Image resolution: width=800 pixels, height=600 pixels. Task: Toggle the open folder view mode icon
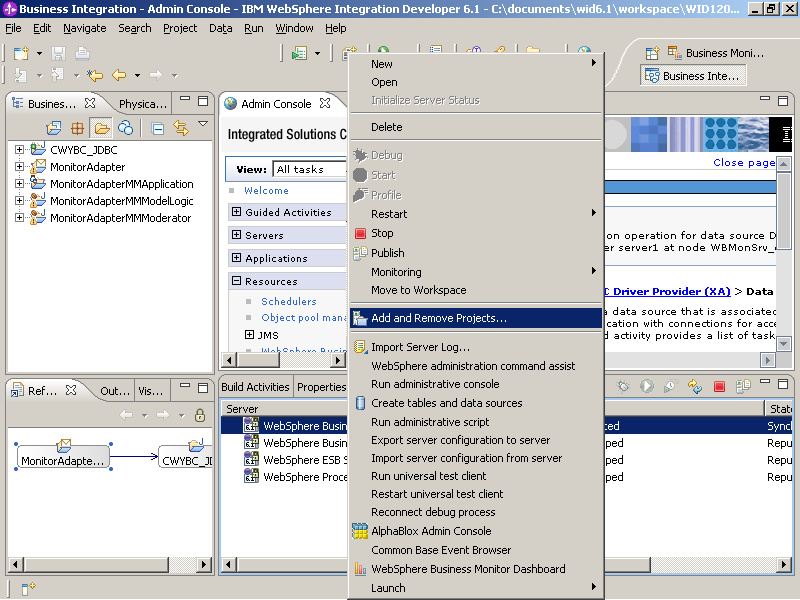(x=101, y=128)
